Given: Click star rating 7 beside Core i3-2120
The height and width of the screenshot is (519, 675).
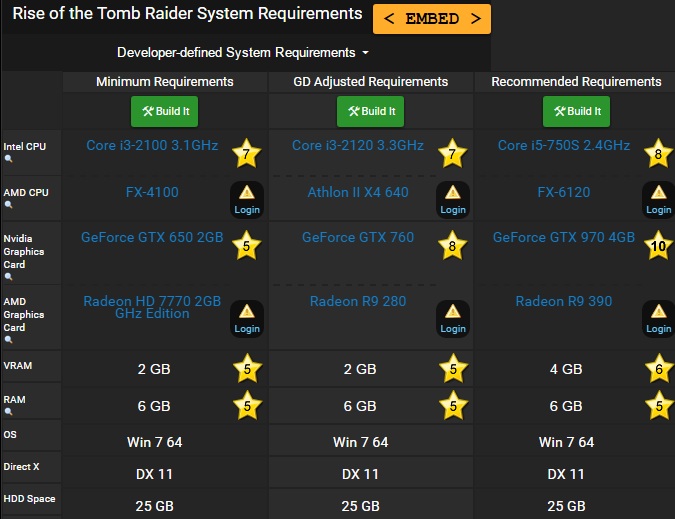Looking at the screenshot, I should [452, 153].
